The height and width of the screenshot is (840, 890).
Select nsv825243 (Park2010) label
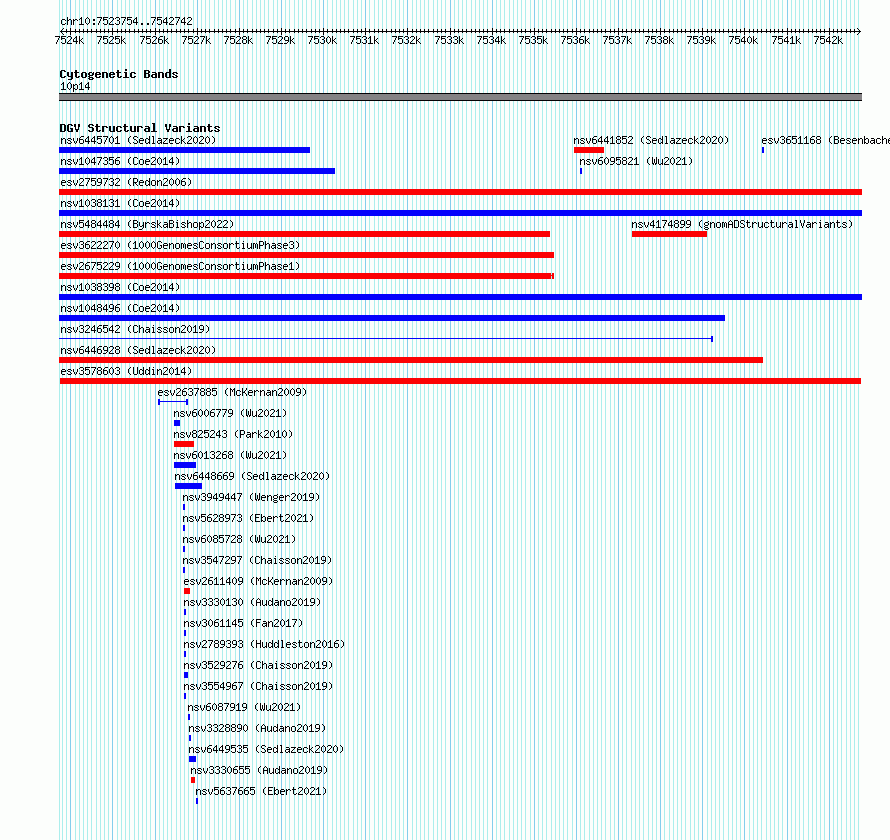point(233,434)
